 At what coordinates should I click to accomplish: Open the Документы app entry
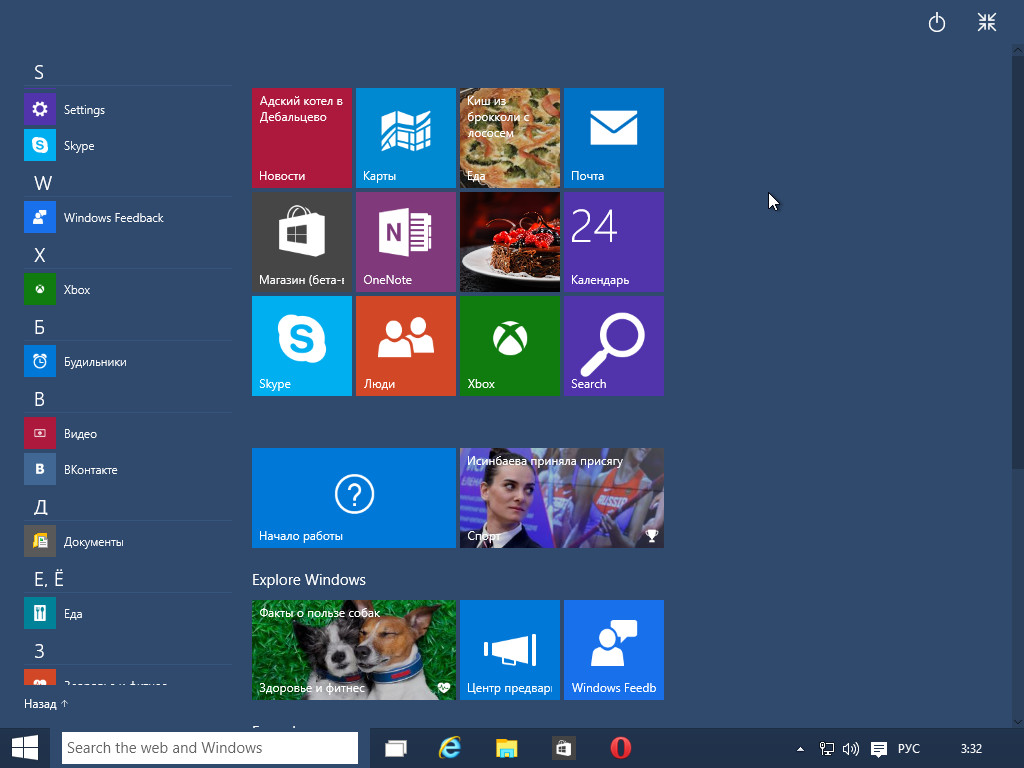(128, 541)
